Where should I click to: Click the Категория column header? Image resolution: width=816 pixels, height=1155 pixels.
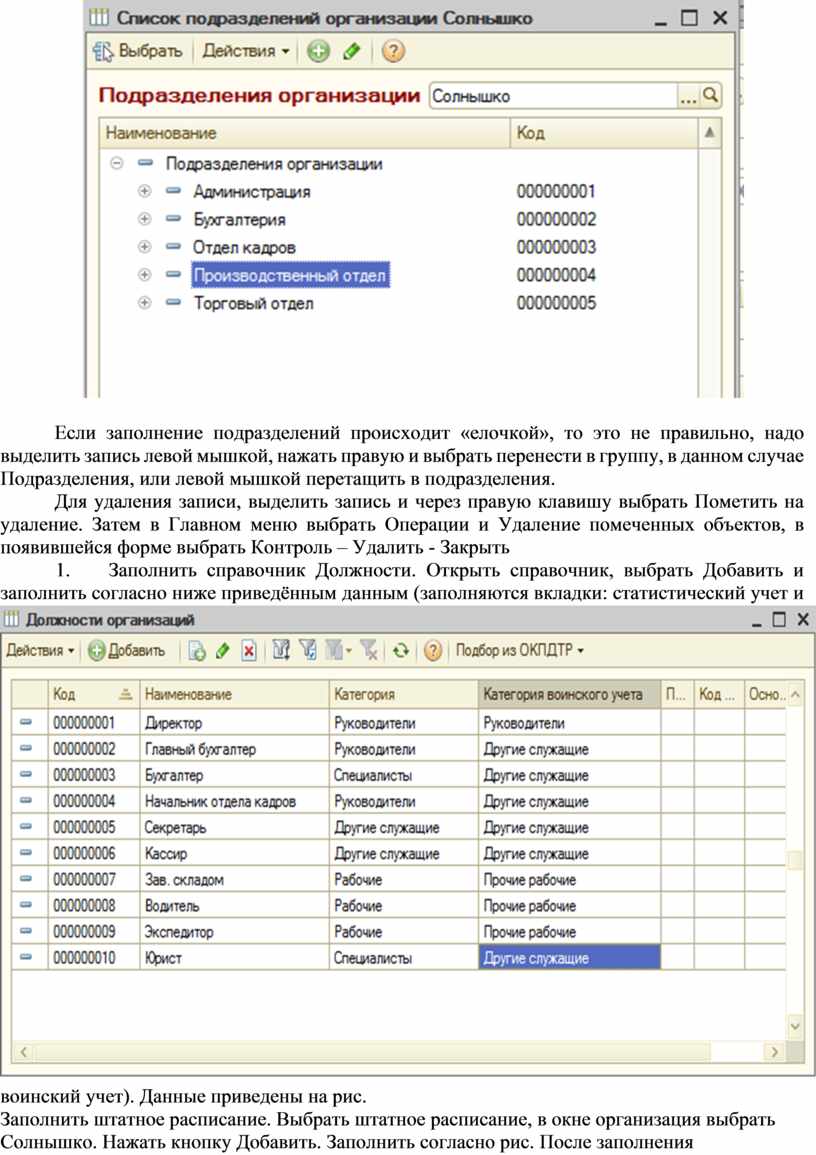click(x=404, y=694)
